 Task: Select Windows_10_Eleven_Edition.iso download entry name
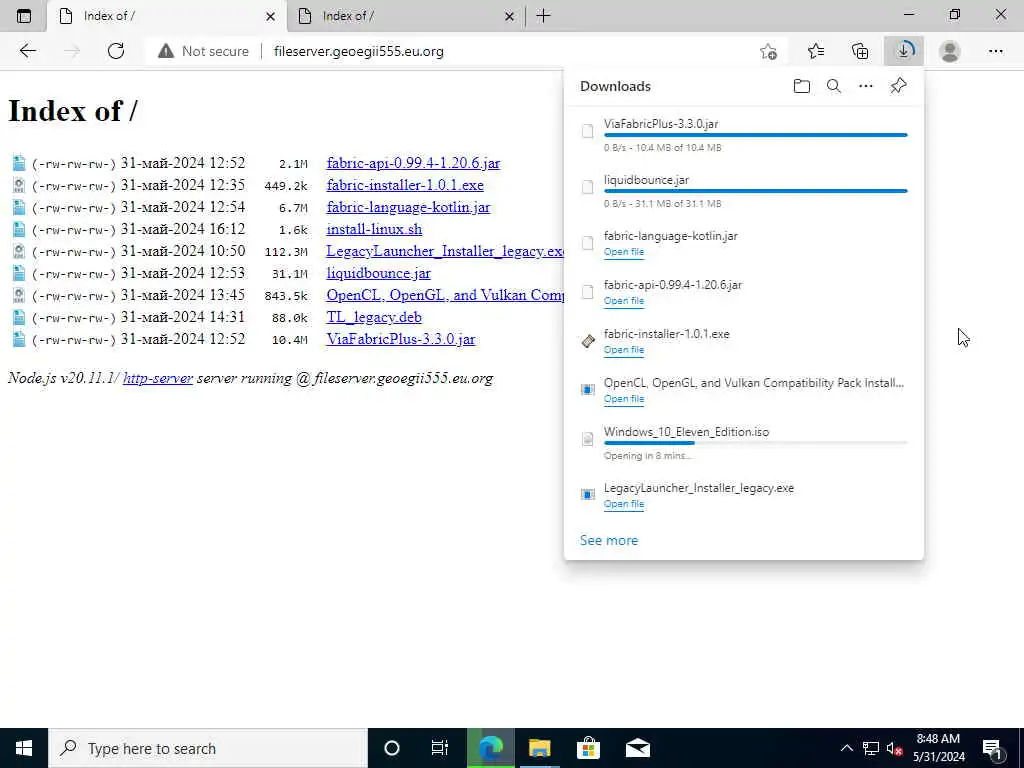[686, 432]
